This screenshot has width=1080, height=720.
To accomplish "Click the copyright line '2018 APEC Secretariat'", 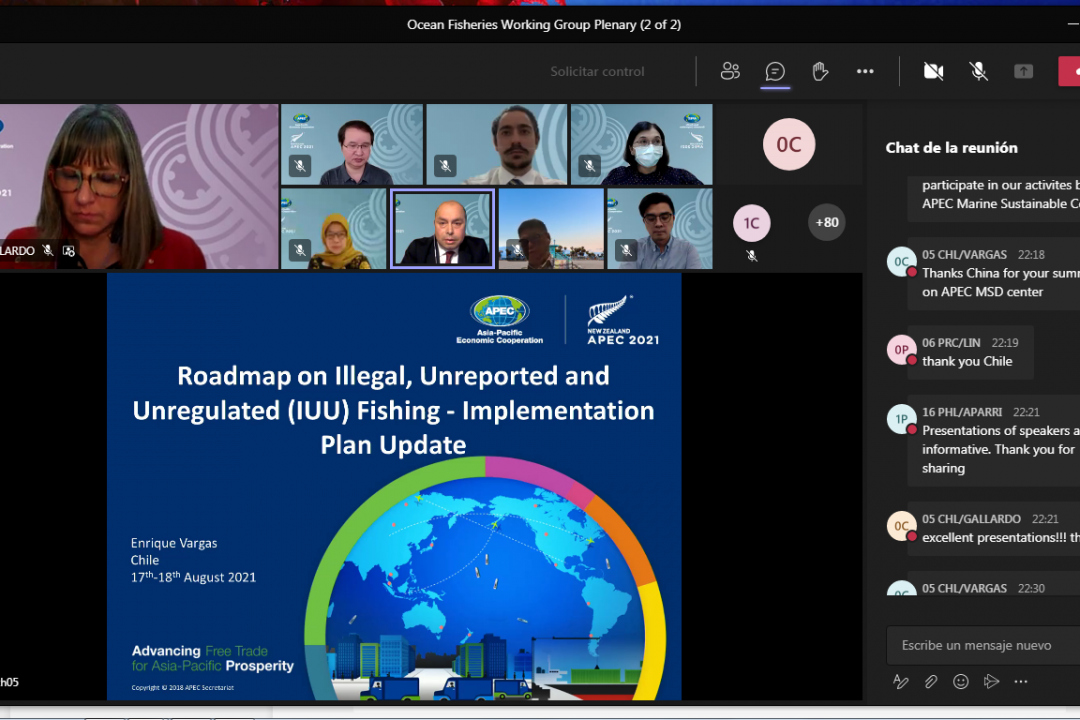I will click(x=183, y=688).
